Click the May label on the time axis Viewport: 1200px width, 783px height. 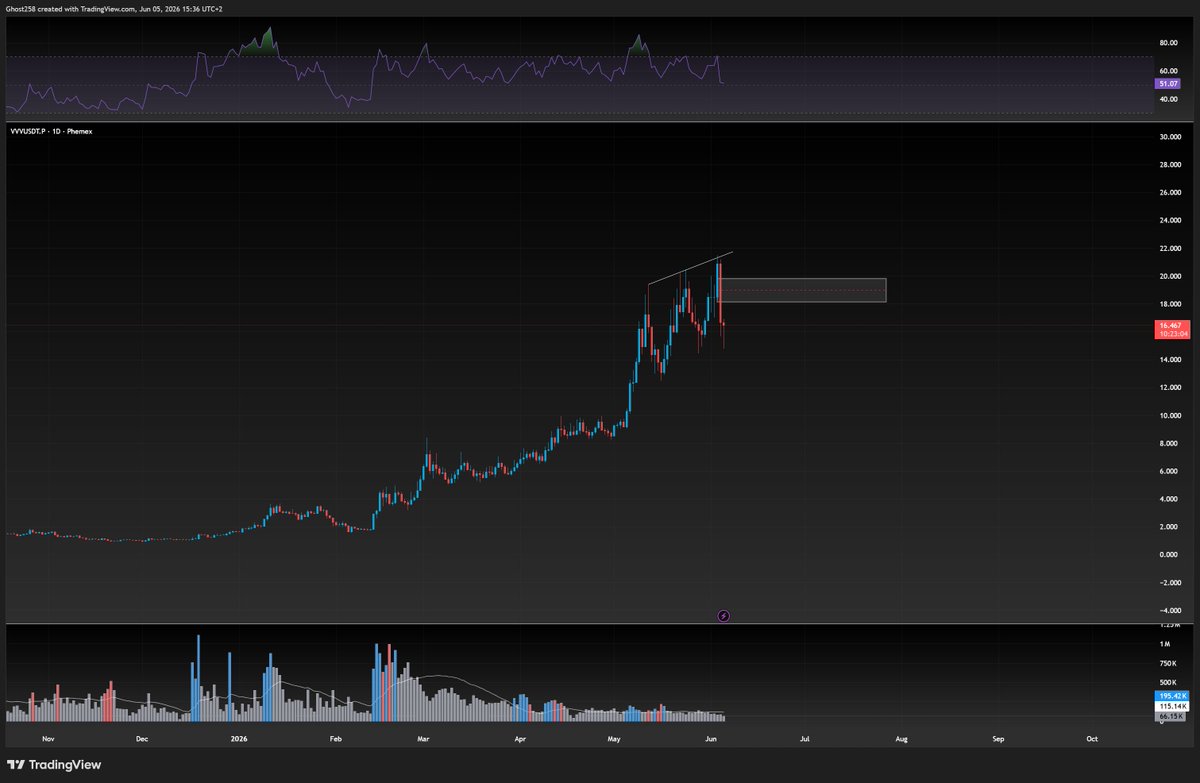(614, 739)
